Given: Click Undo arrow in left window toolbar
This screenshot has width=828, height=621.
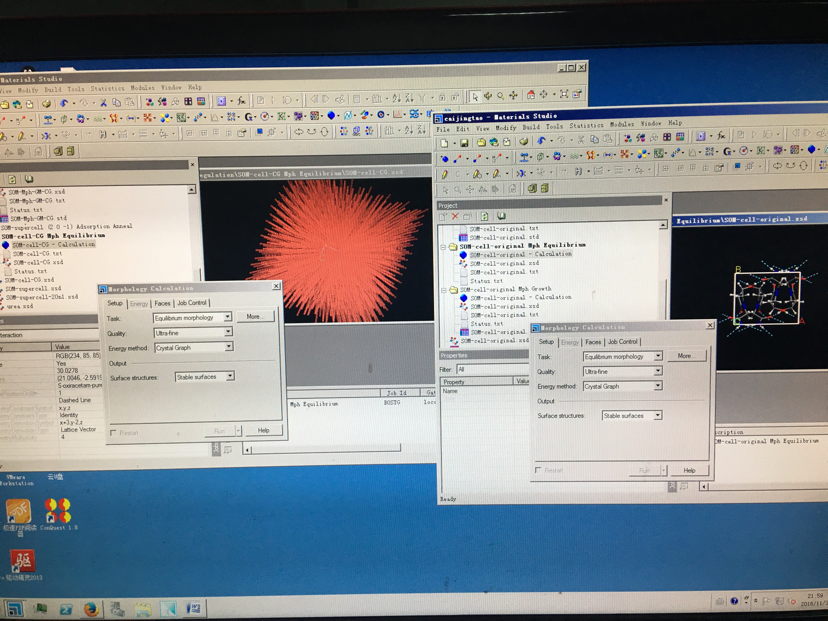Looking at the screenshot, I should (63, 103).
